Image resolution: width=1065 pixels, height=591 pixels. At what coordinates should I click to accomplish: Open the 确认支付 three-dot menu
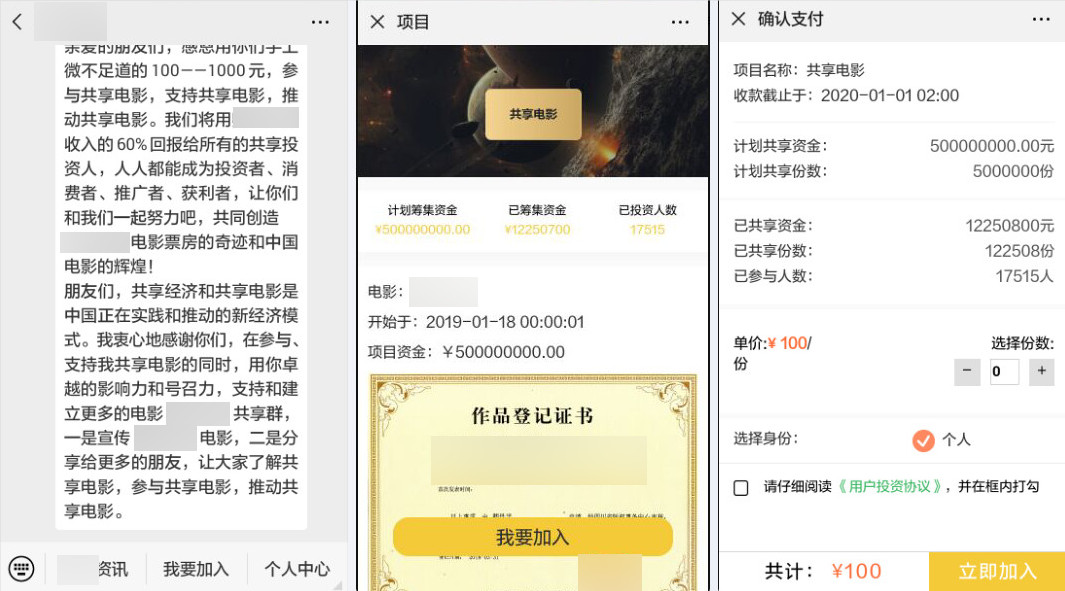tap(1041, 19)
